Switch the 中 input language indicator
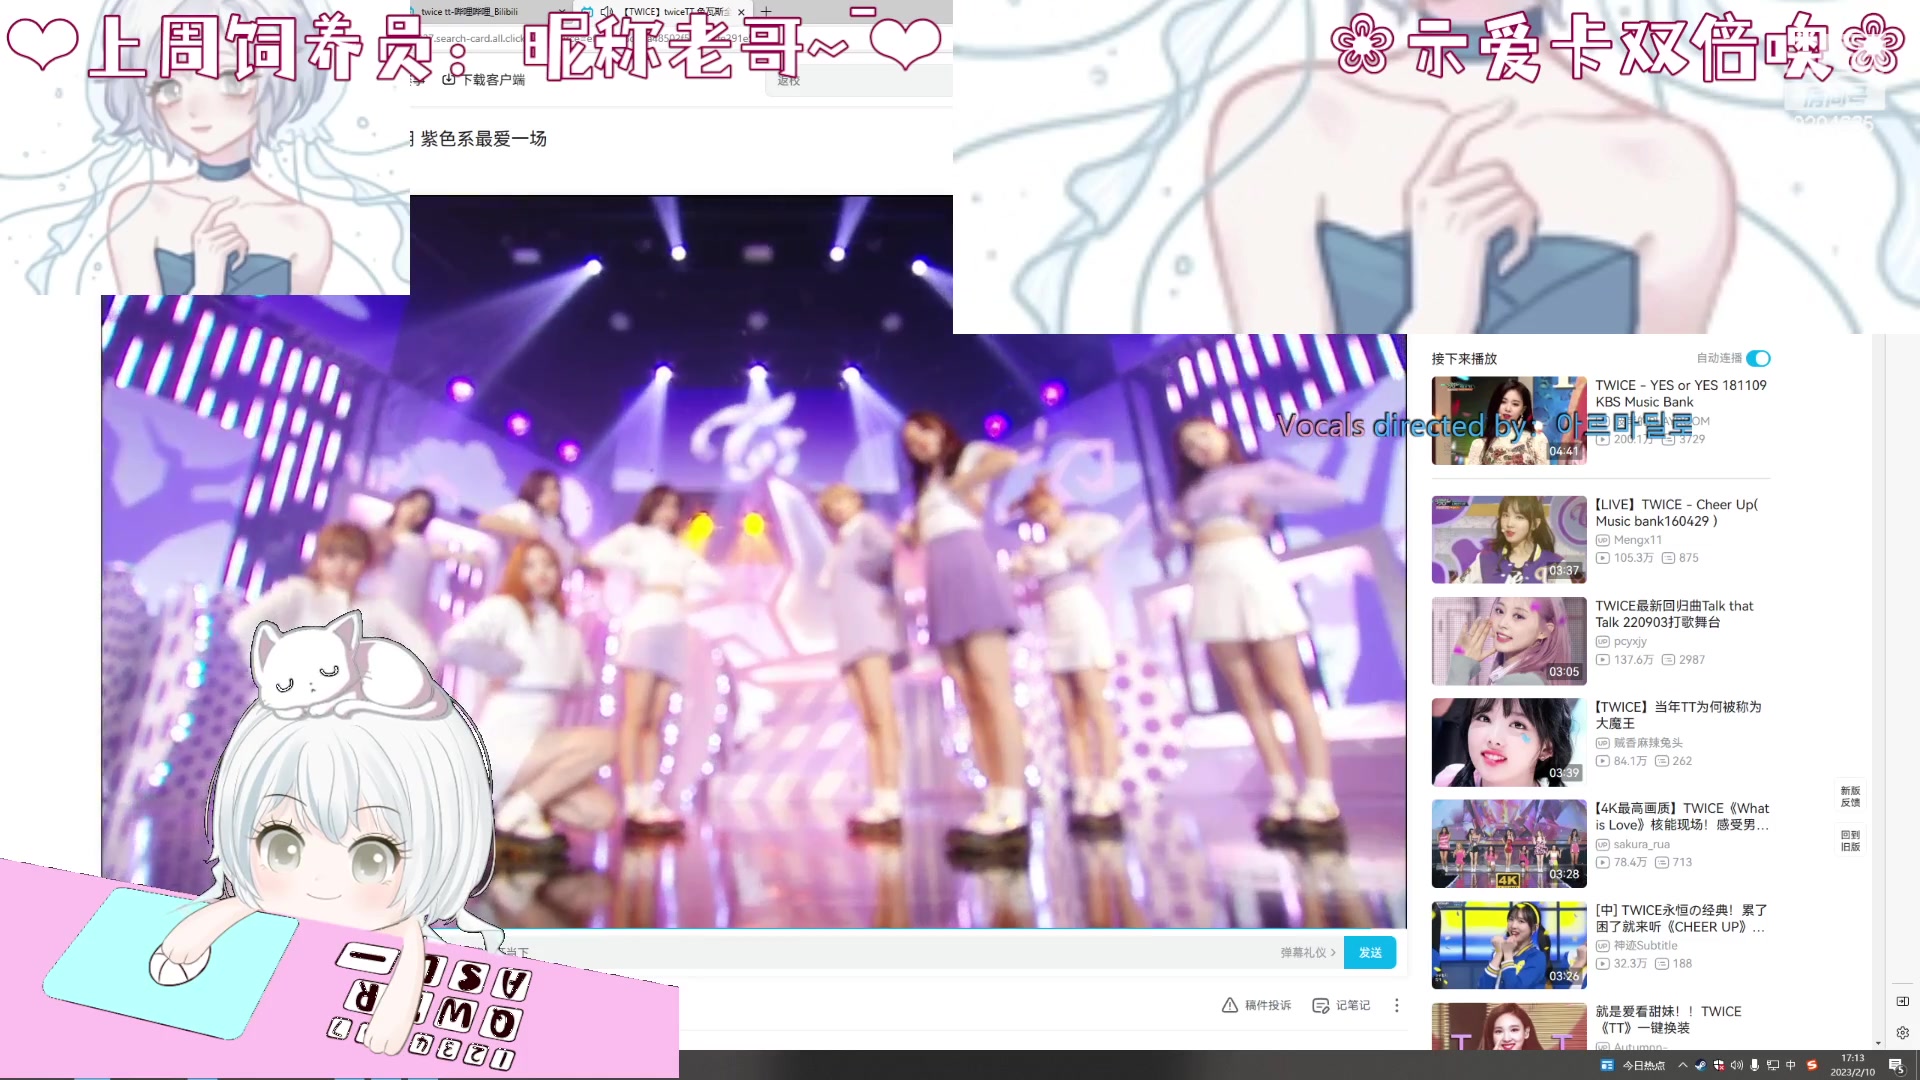This screenshot has height=1080, width=1920. coord(1791,1065)
